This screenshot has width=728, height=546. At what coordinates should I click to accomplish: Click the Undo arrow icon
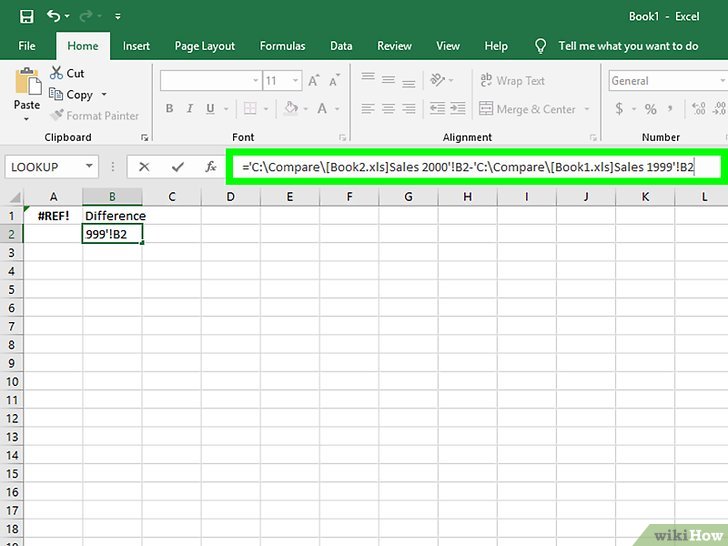pyautogui.click(x=53, y=16)
